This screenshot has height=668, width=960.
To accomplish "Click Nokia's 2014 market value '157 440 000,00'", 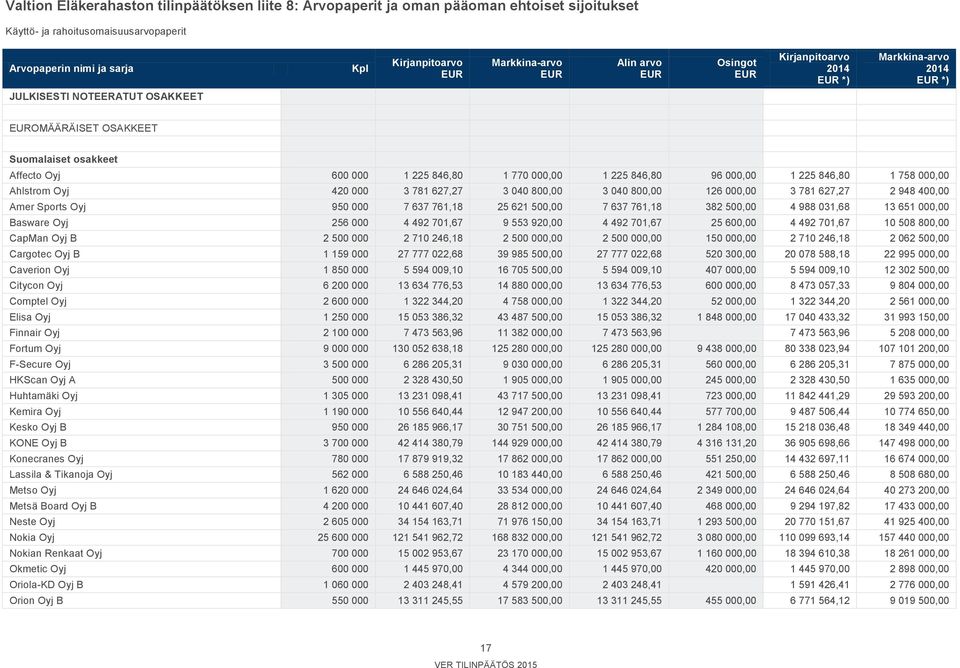I will (913, 538).
